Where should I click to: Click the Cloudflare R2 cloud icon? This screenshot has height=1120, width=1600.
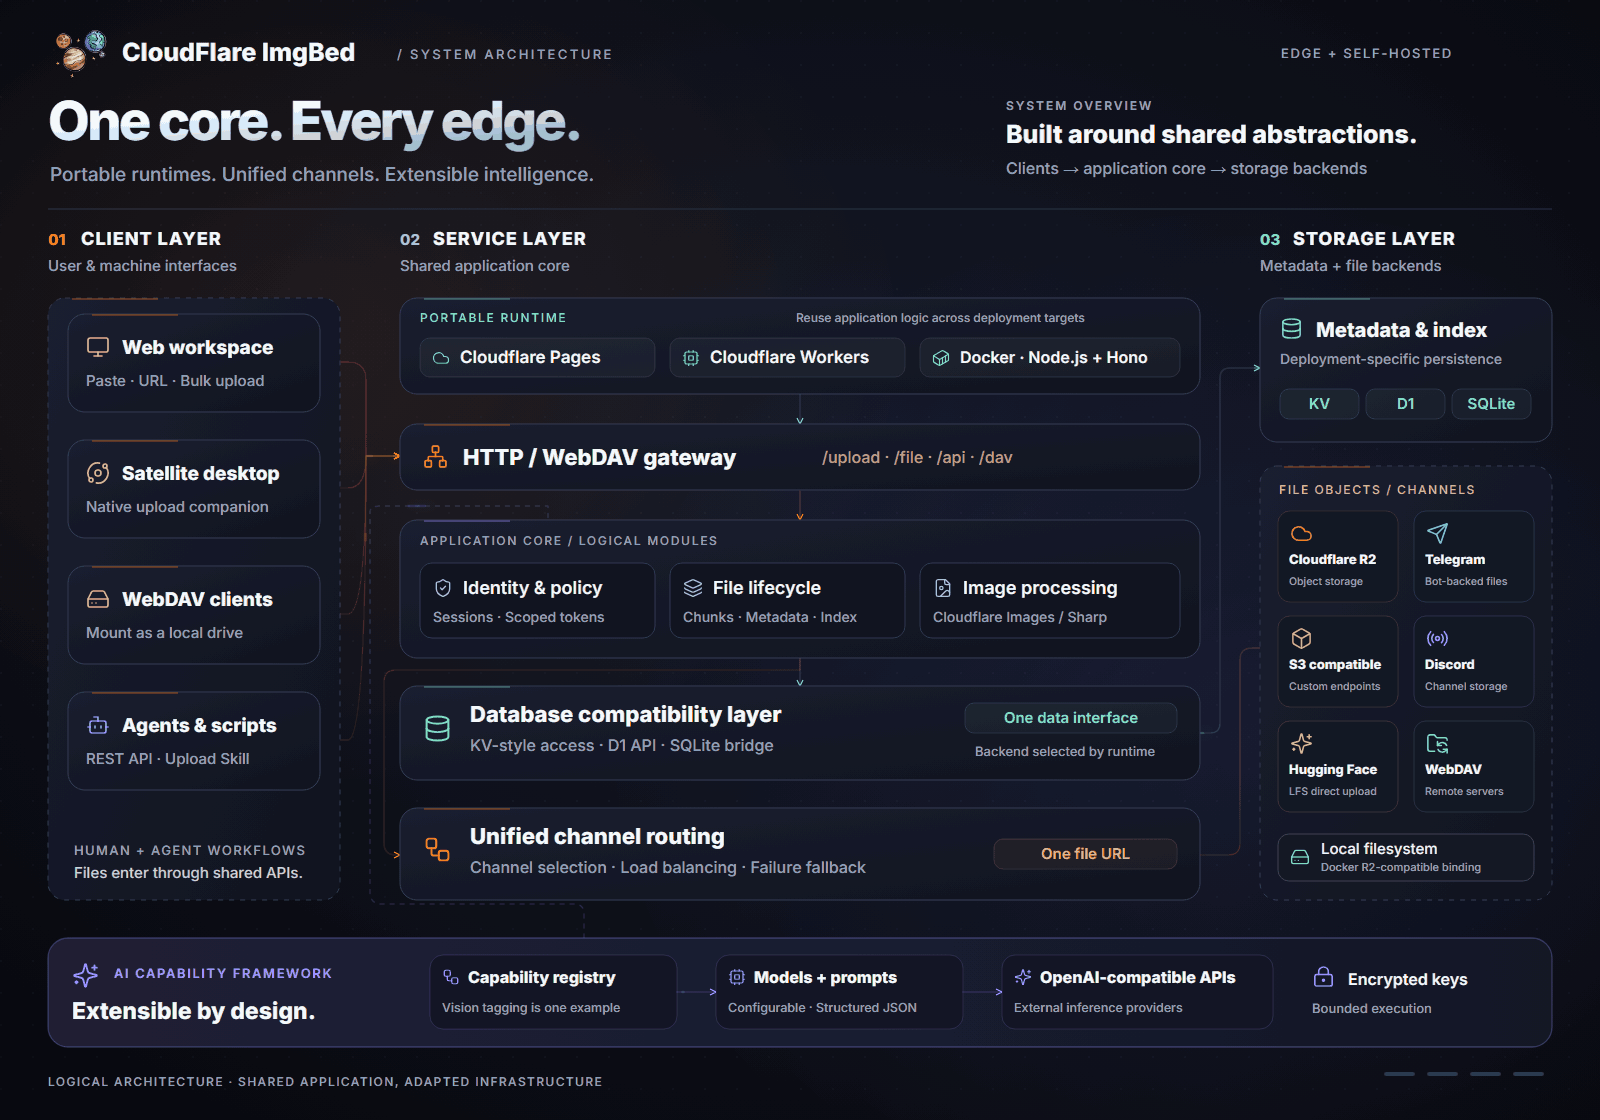click(x=1301, y=534)
